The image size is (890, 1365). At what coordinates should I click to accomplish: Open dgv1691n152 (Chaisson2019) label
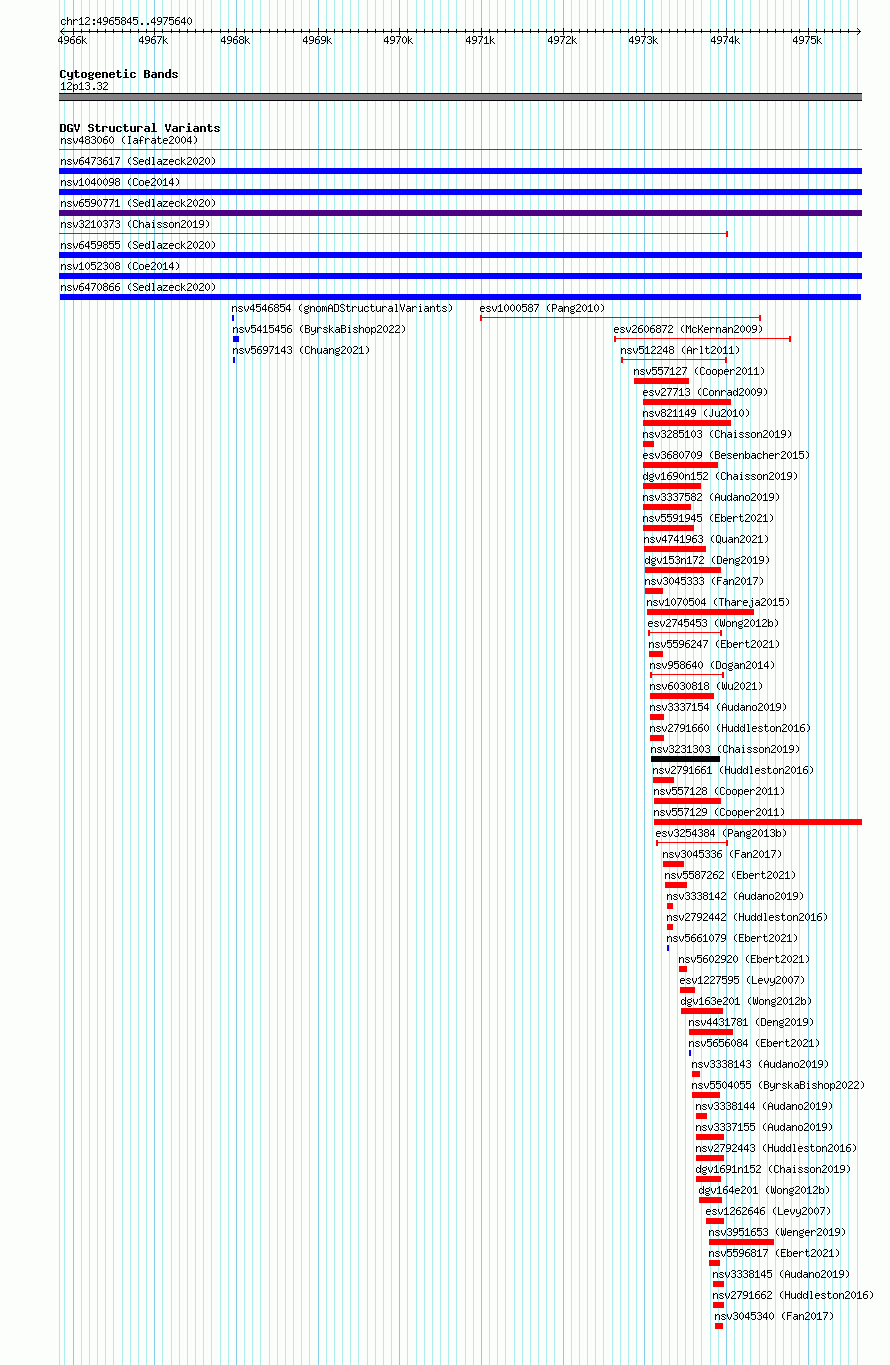(x=773, y=1169)
